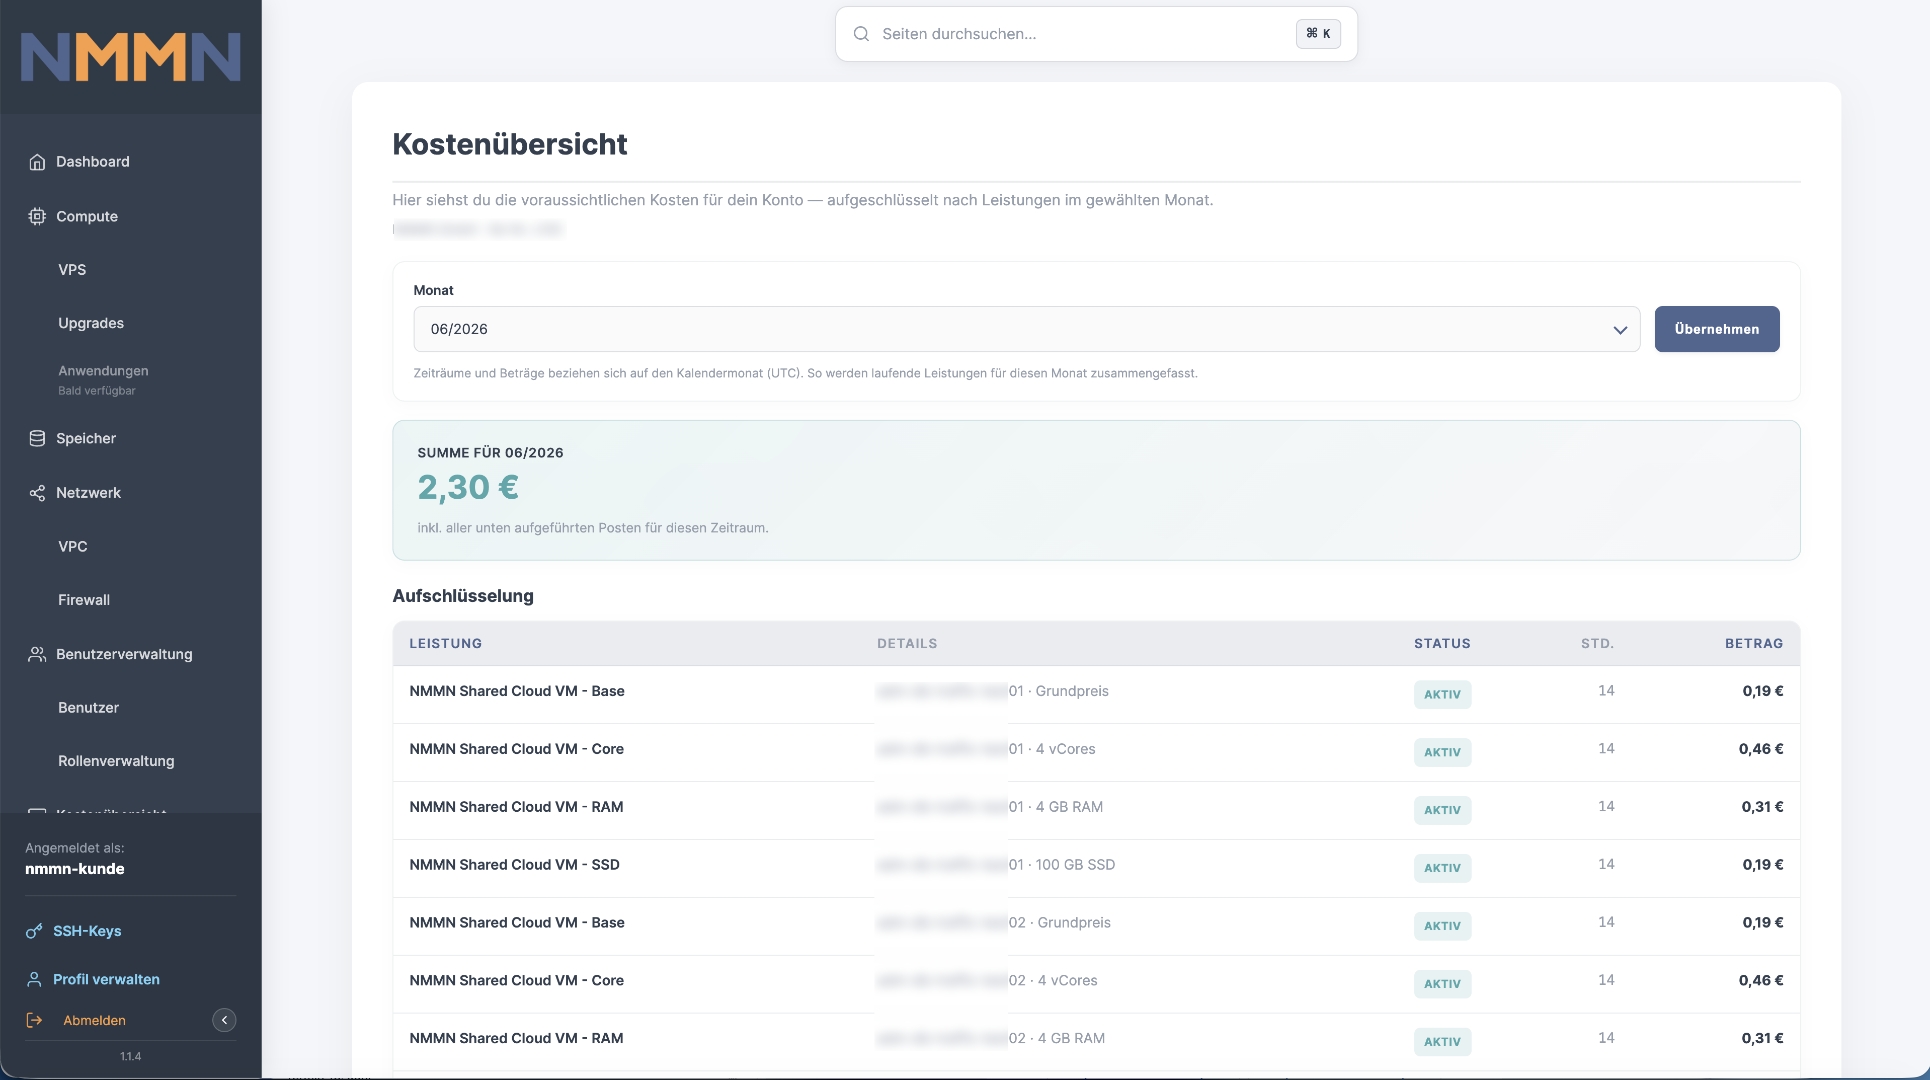1930x1080 pixels.
Task: Click the STATUS column header
Action: (1442, 643)
